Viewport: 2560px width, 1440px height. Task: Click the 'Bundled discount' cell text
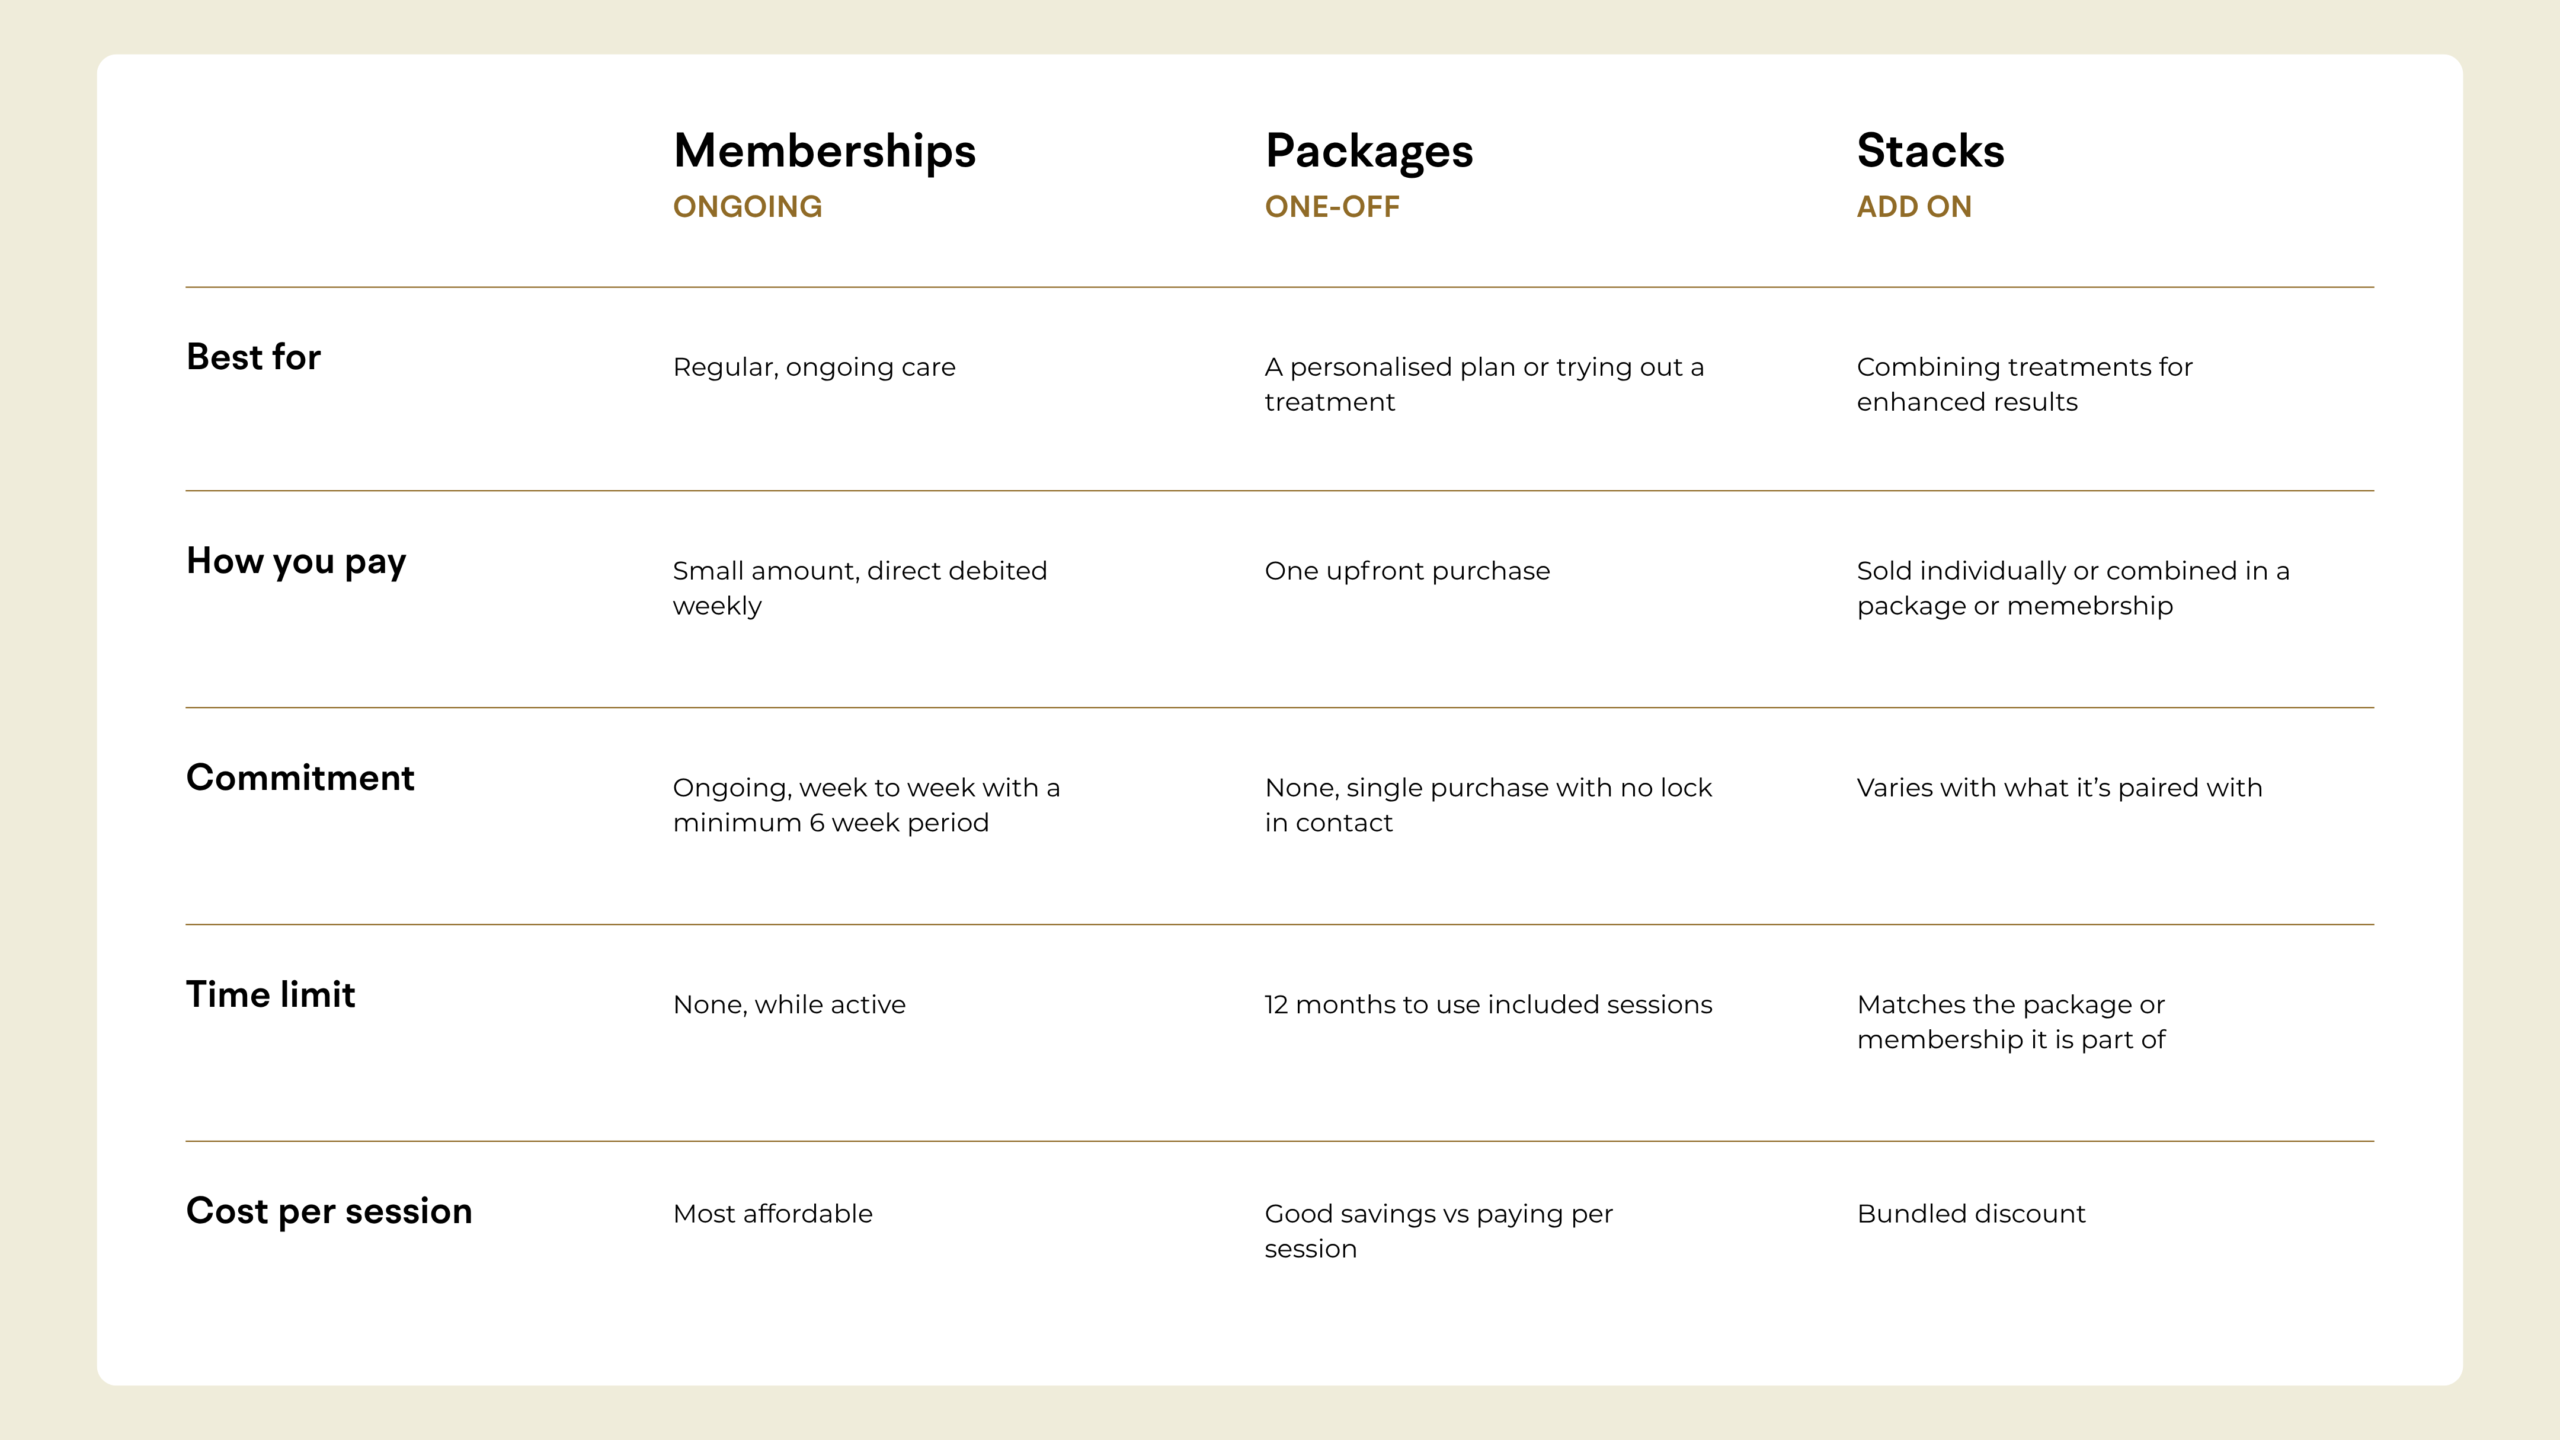1971,1213
